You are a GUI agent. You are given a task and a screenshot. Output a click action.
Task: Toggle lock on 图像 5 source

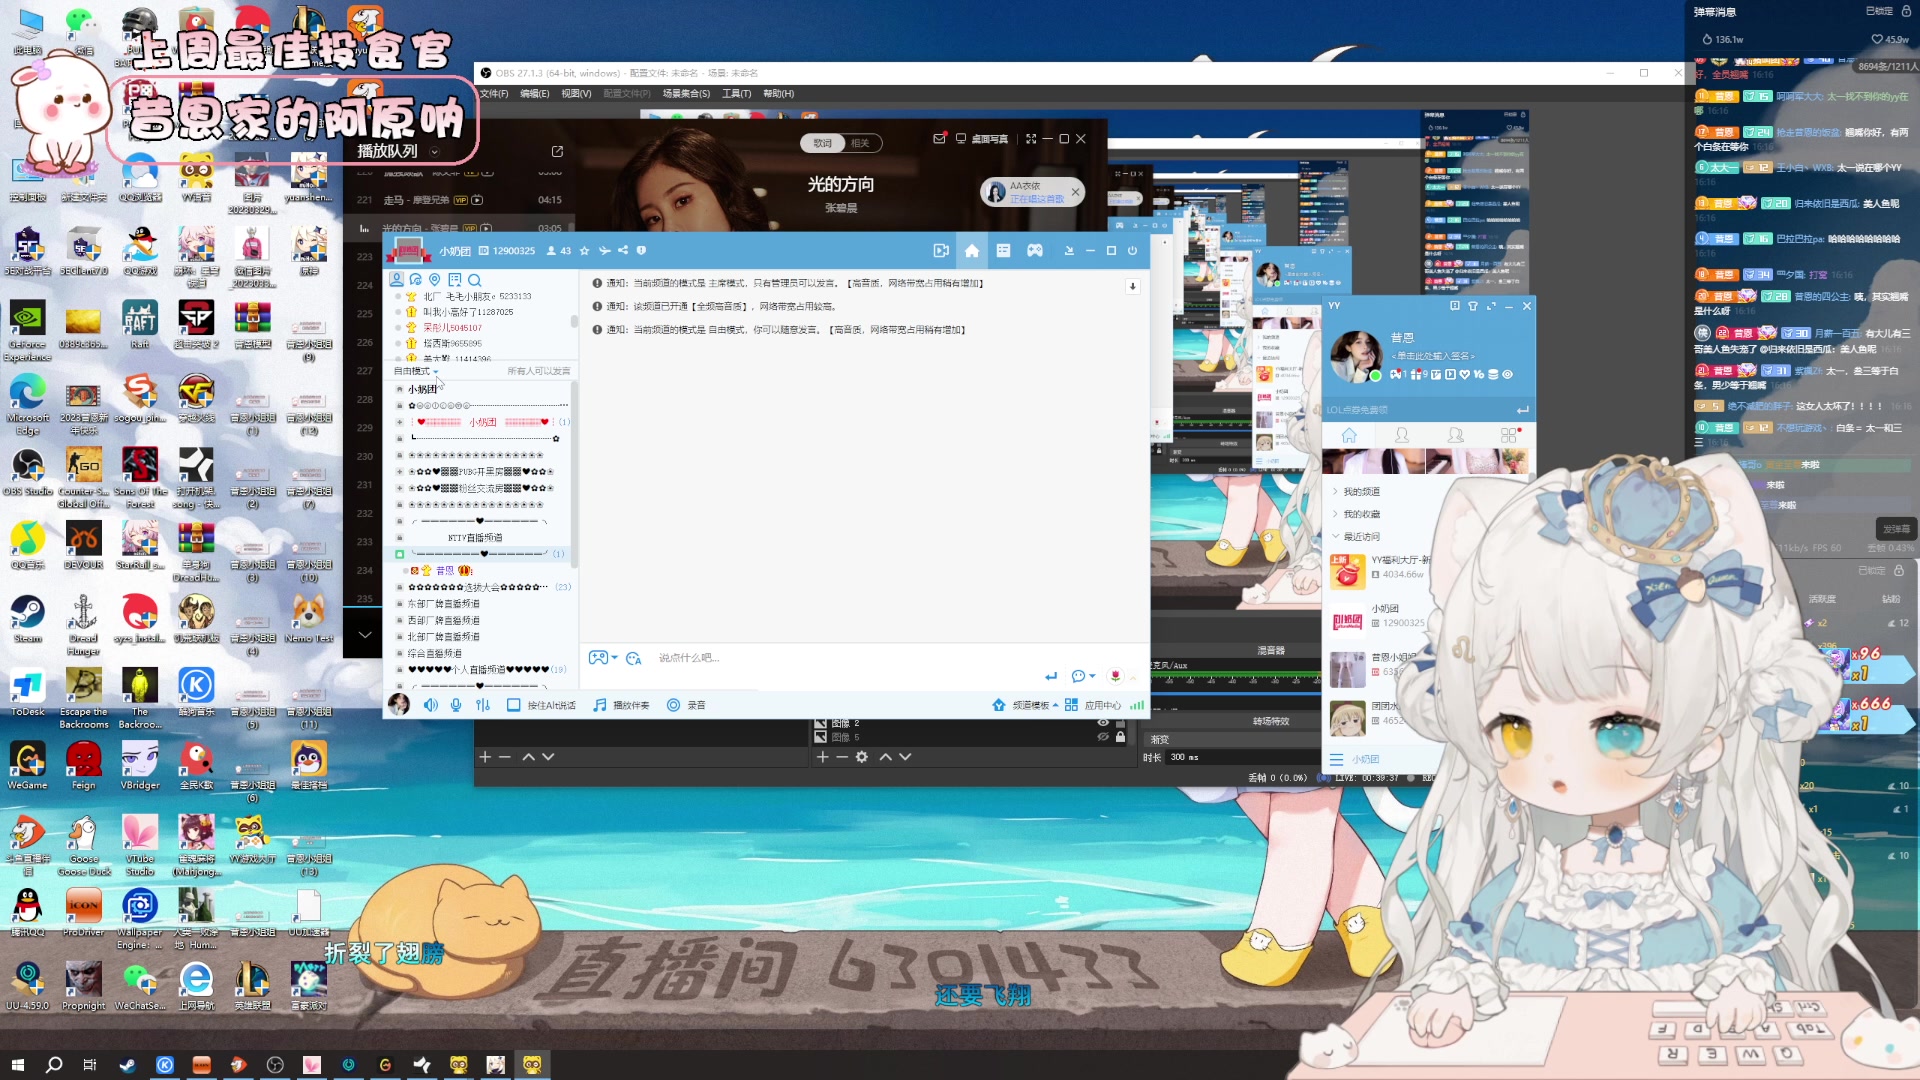(x=1120, y=737)
